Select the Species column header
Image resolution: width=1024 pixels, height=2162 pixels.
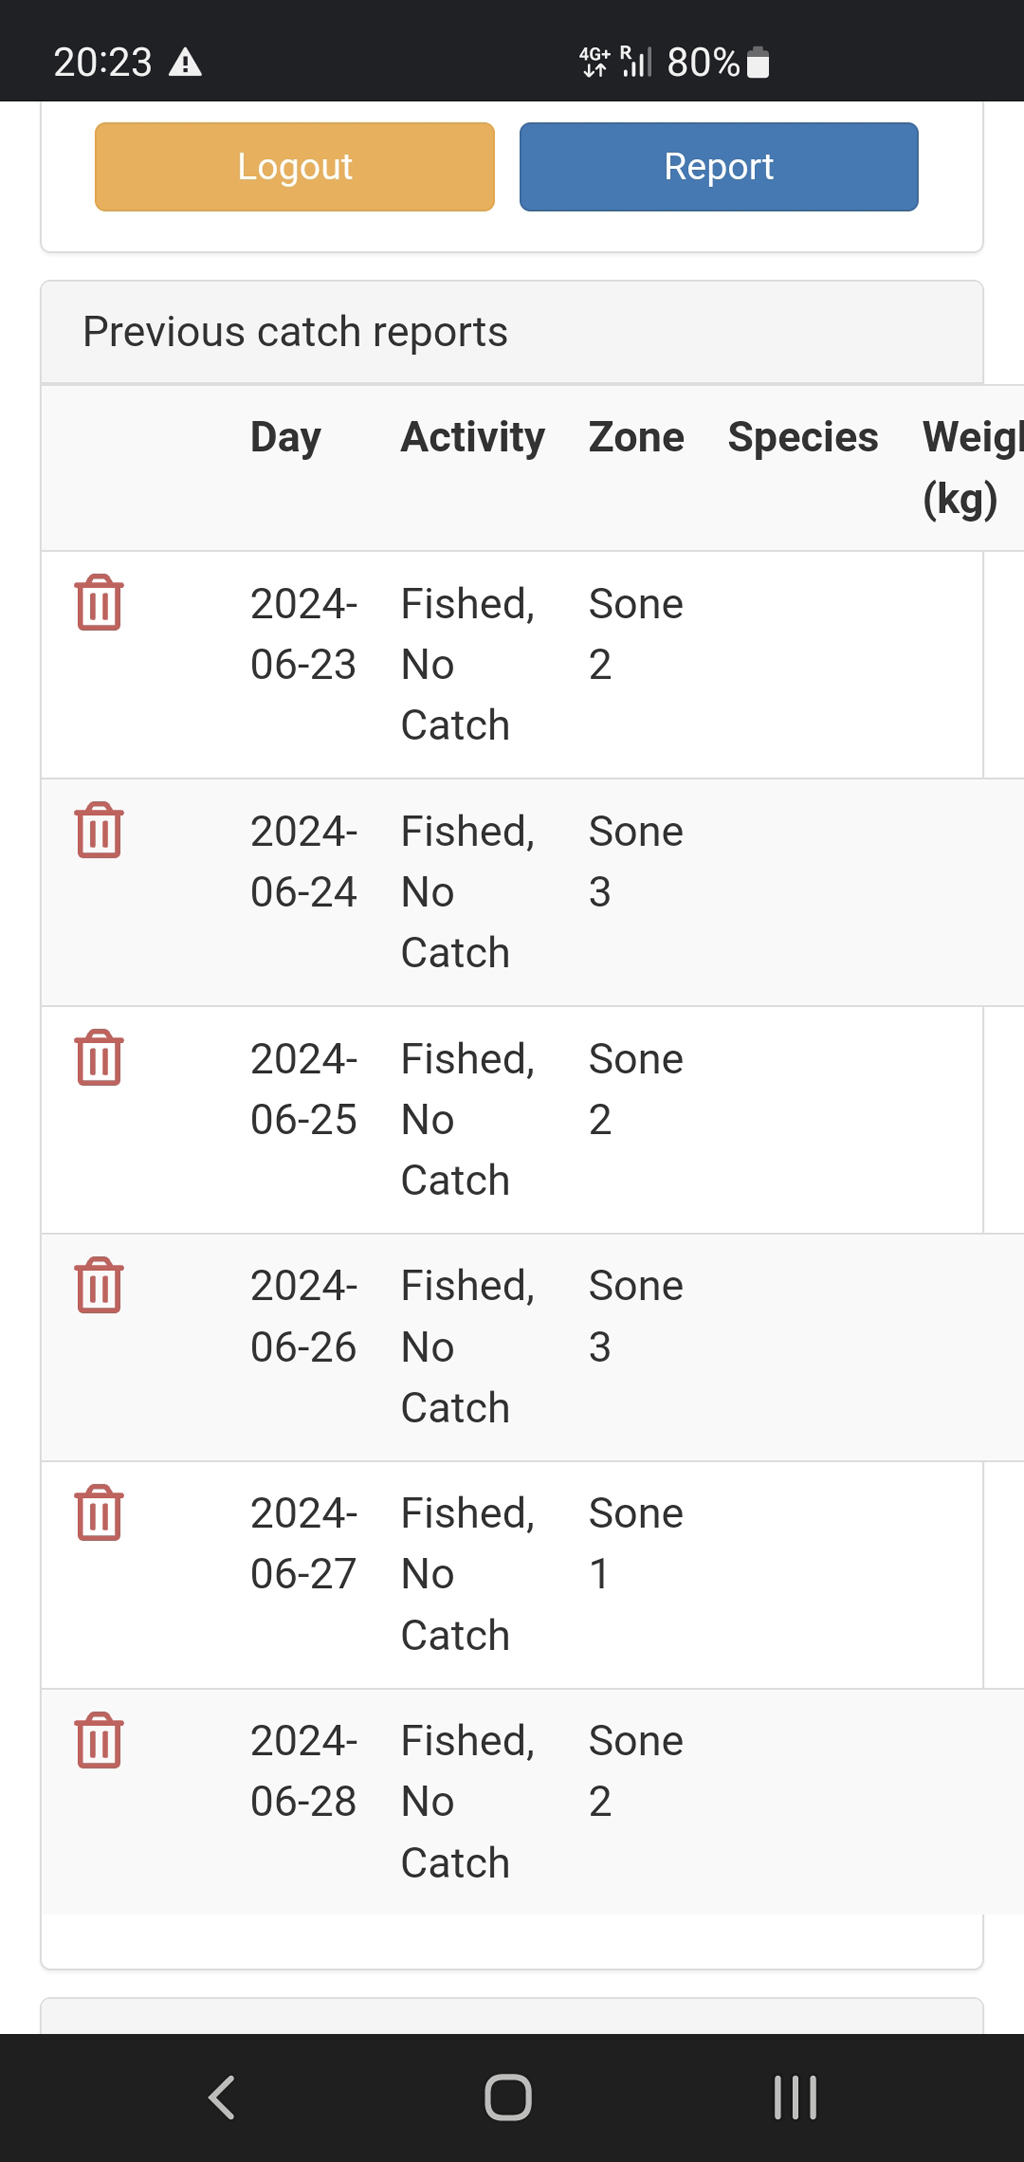click(803, 438)
